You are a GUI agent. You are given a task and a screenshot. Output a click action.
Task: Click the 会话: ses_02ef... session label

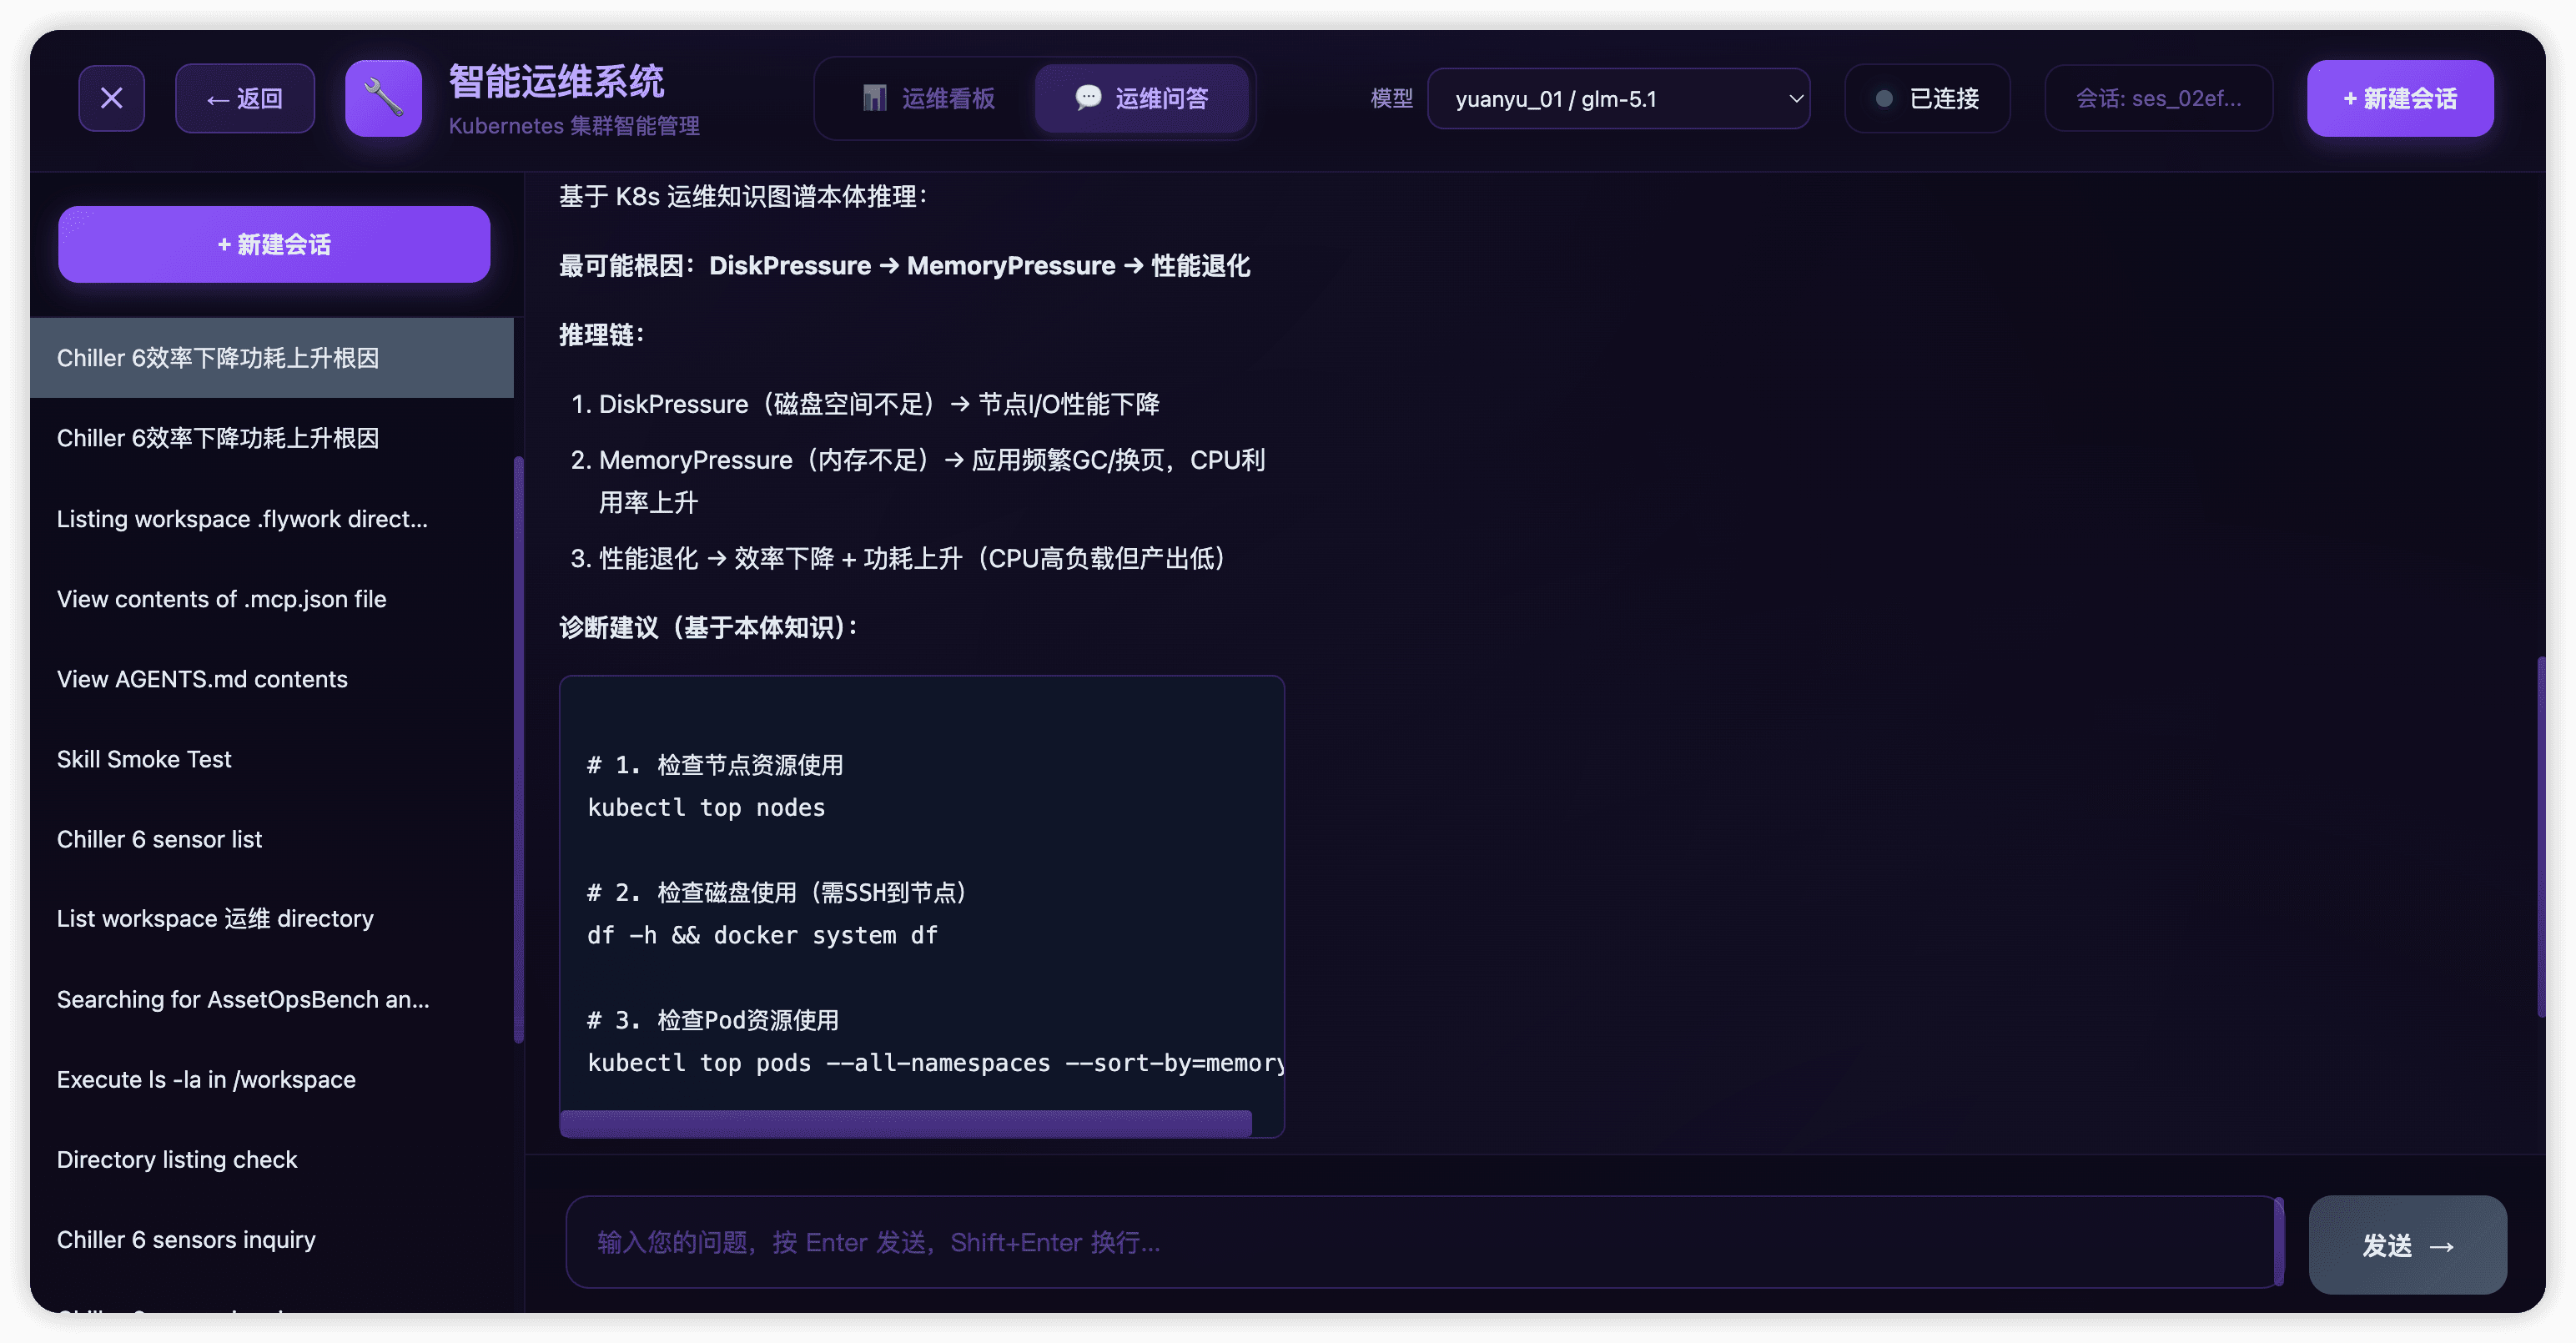coord(2158,98)
